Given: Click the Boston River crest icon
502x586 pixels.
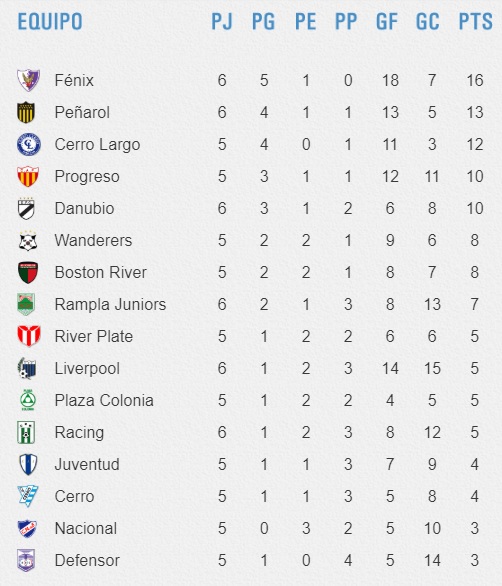Looking at the screenshot, I should click(28, 272).
